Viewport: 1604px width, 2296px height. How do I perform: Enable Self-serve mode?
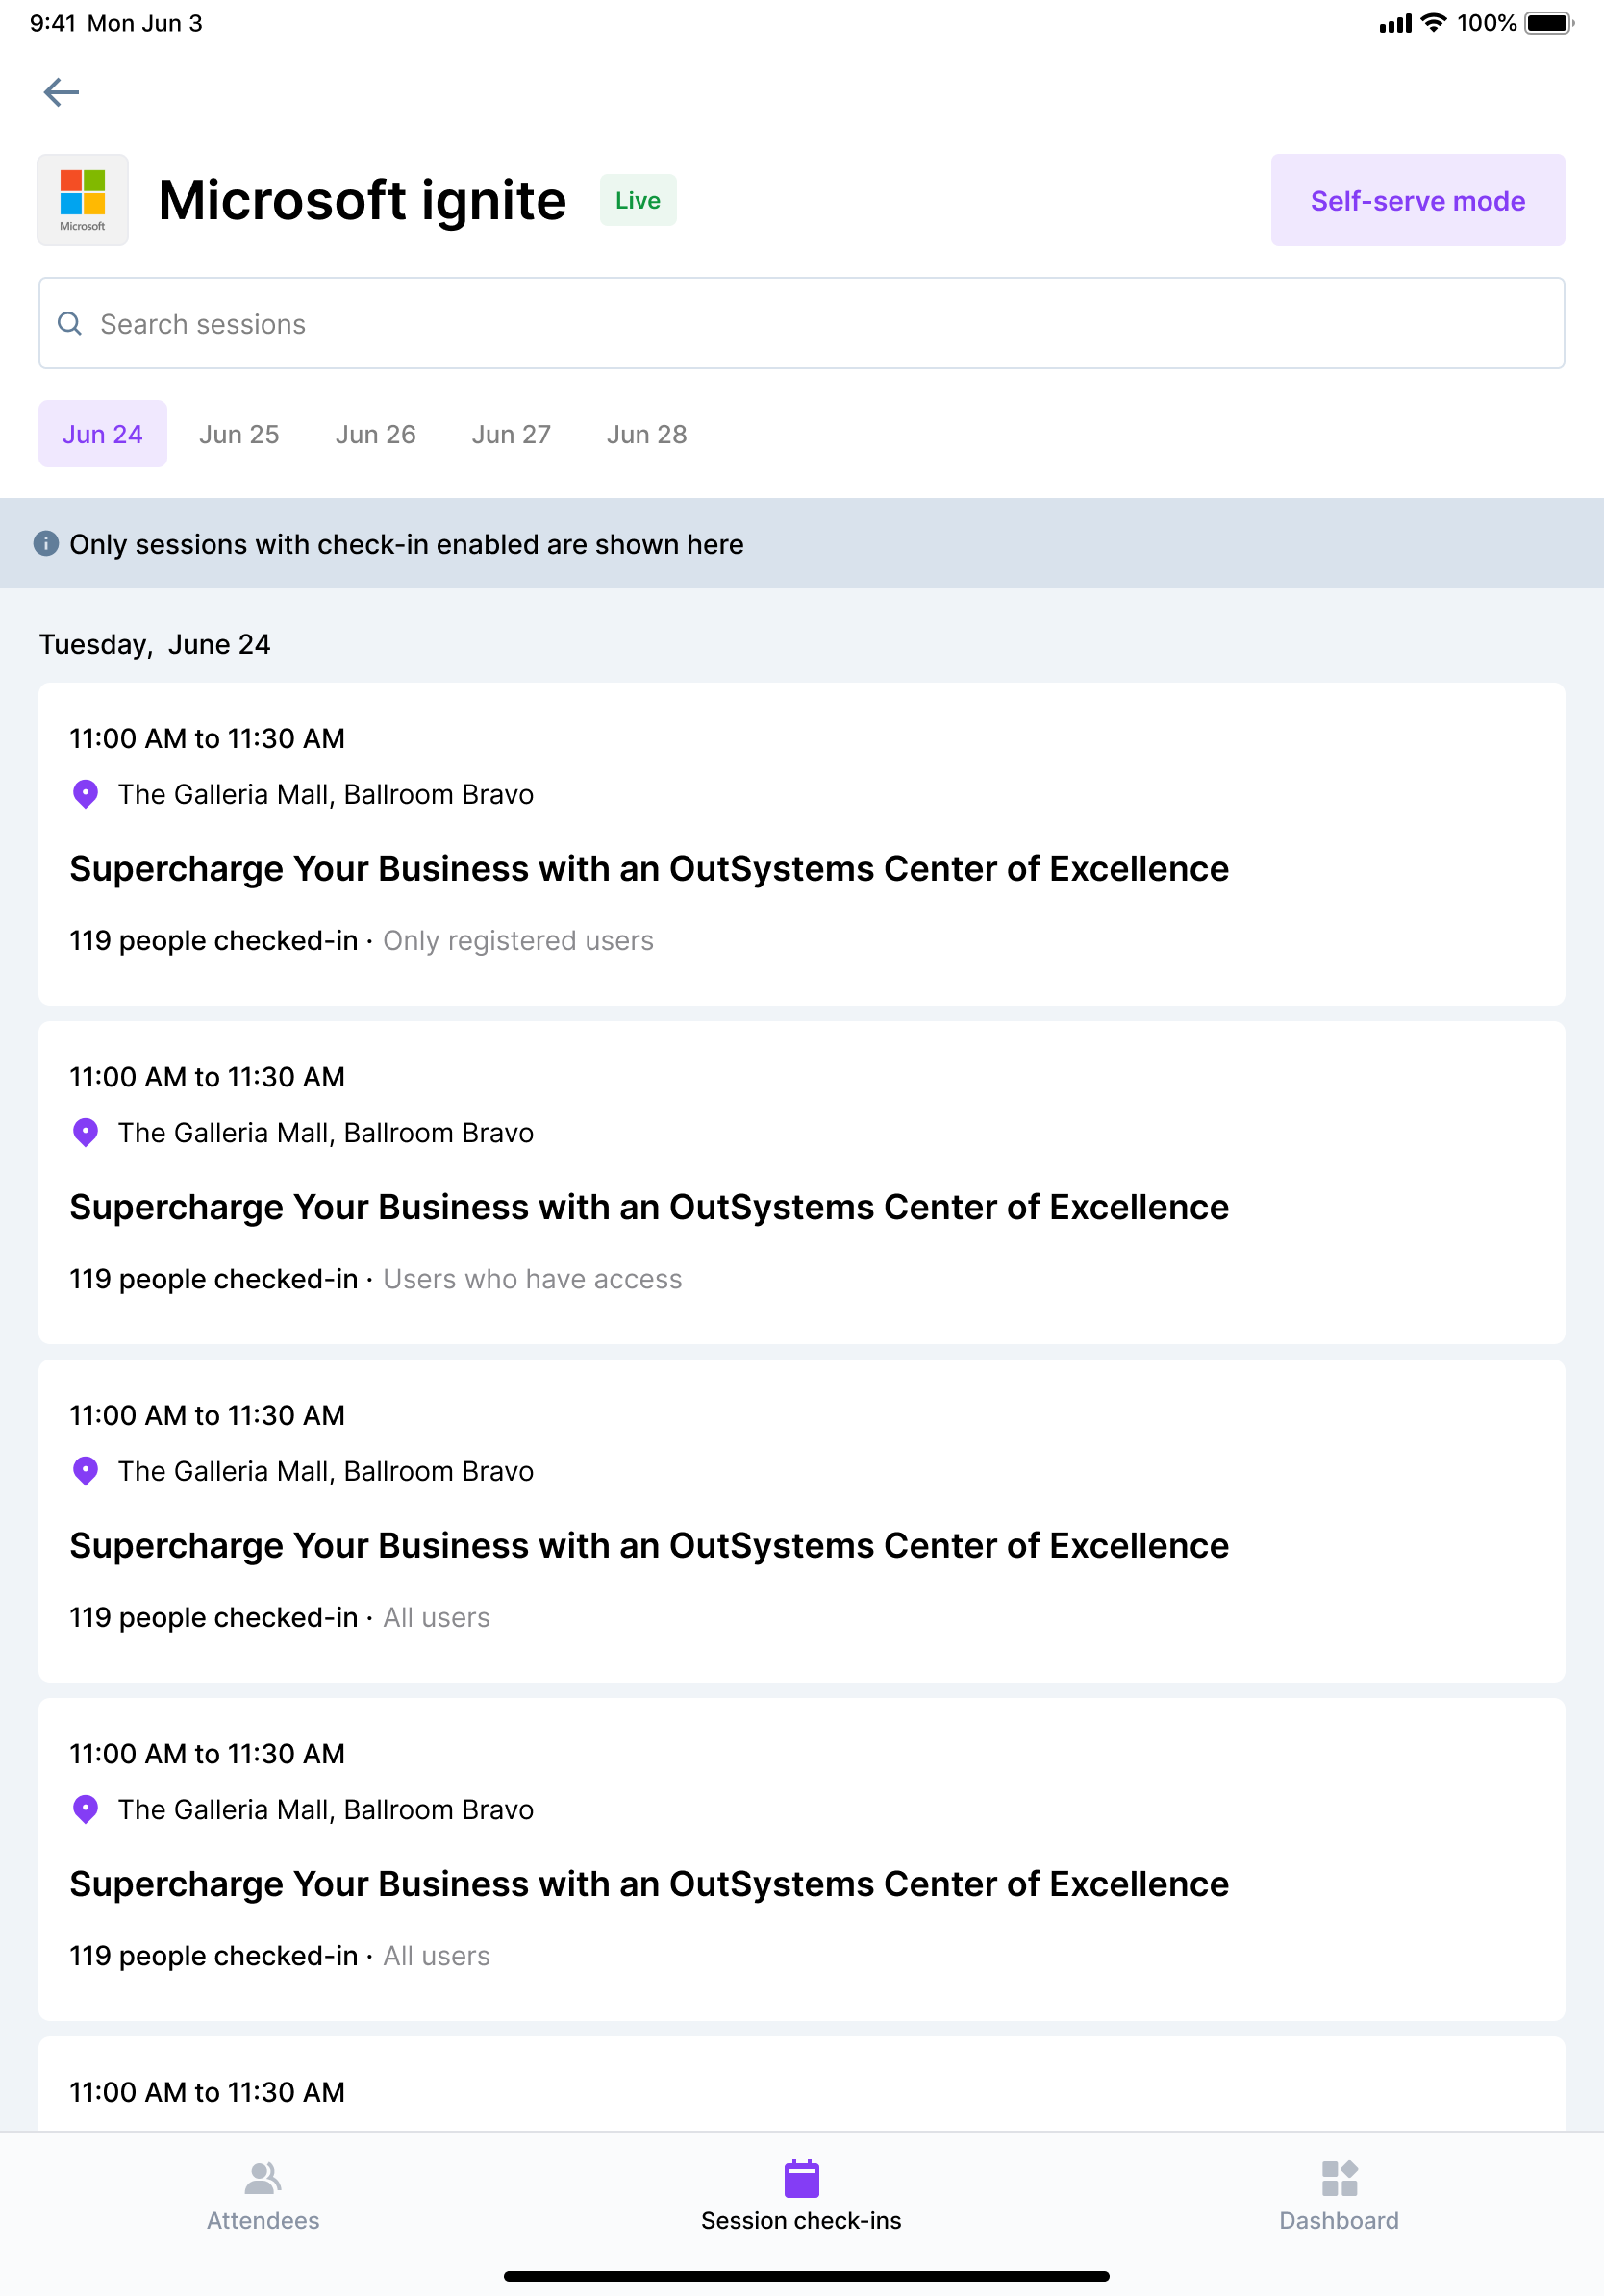(1417, 200)
